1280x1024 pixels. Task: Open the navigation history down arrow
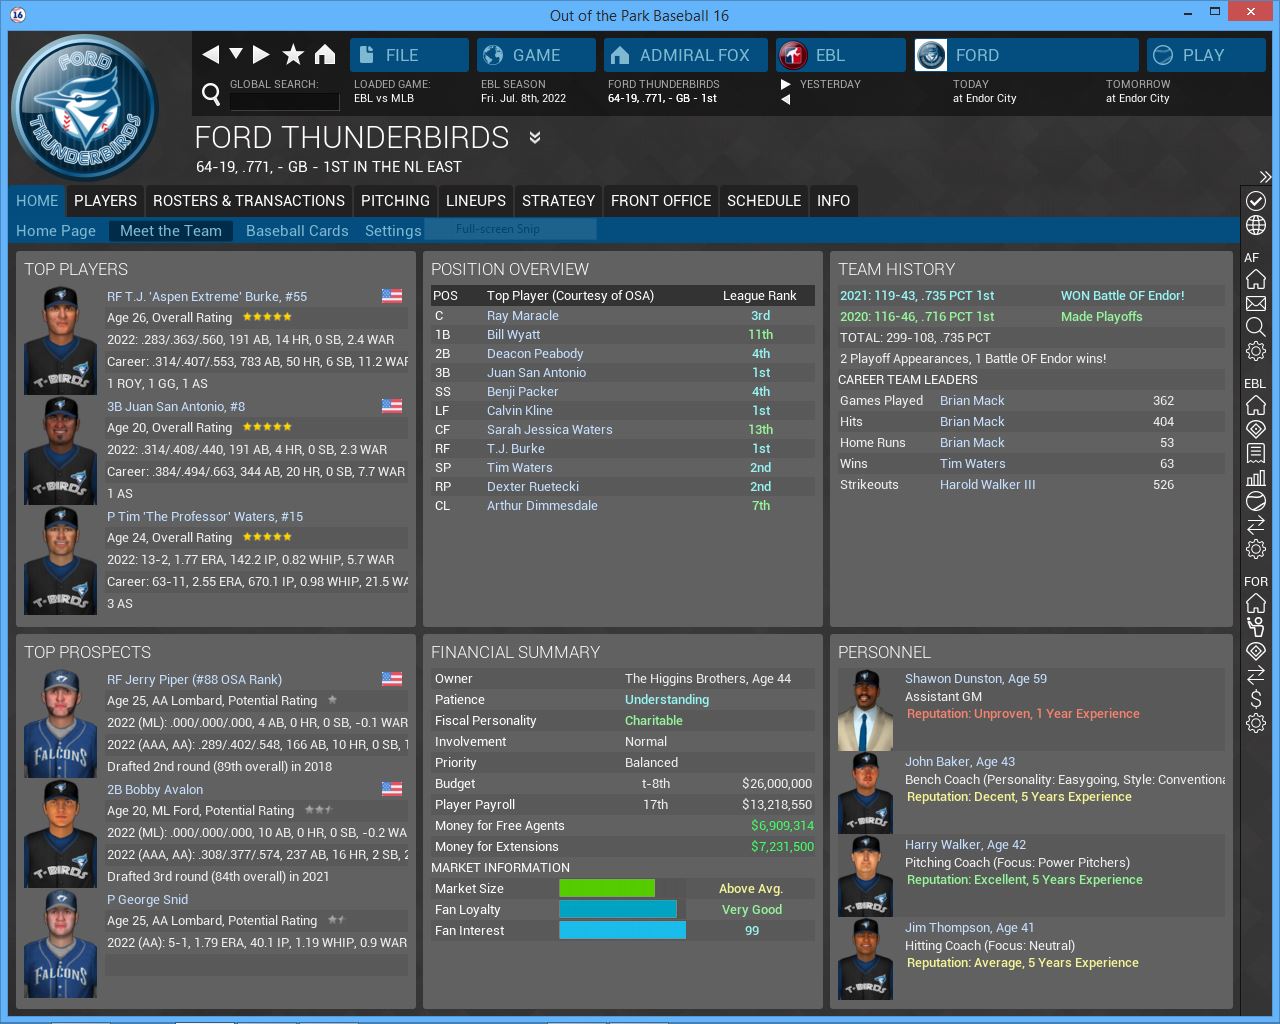tap(236, 54)
